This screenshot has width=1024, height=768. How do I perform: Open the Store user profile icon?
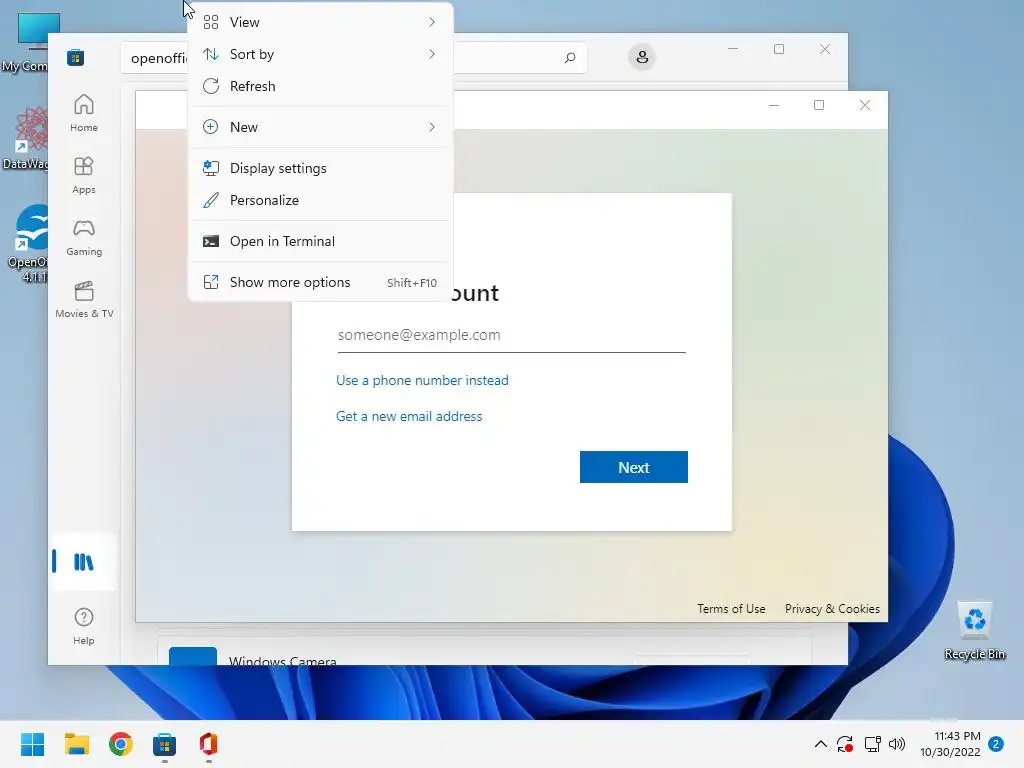(x=642, y=57)
